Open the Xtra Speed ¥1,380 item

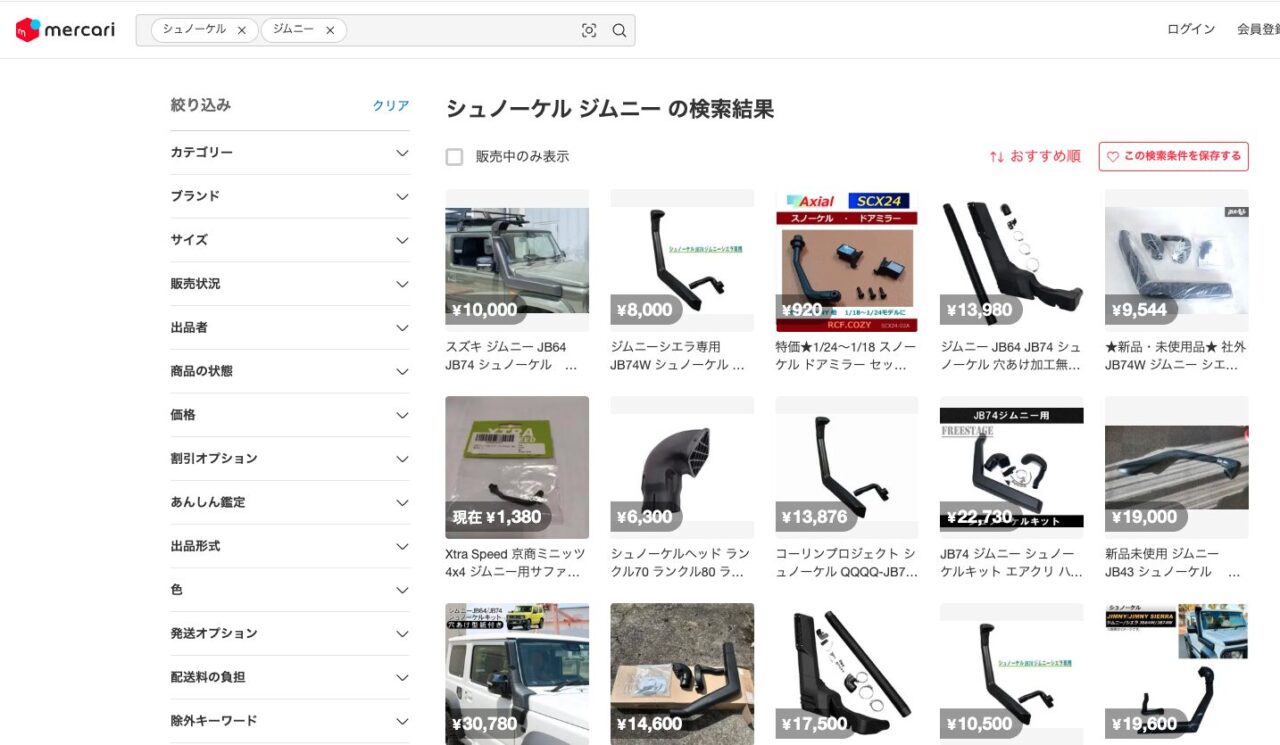coord(517,467)
